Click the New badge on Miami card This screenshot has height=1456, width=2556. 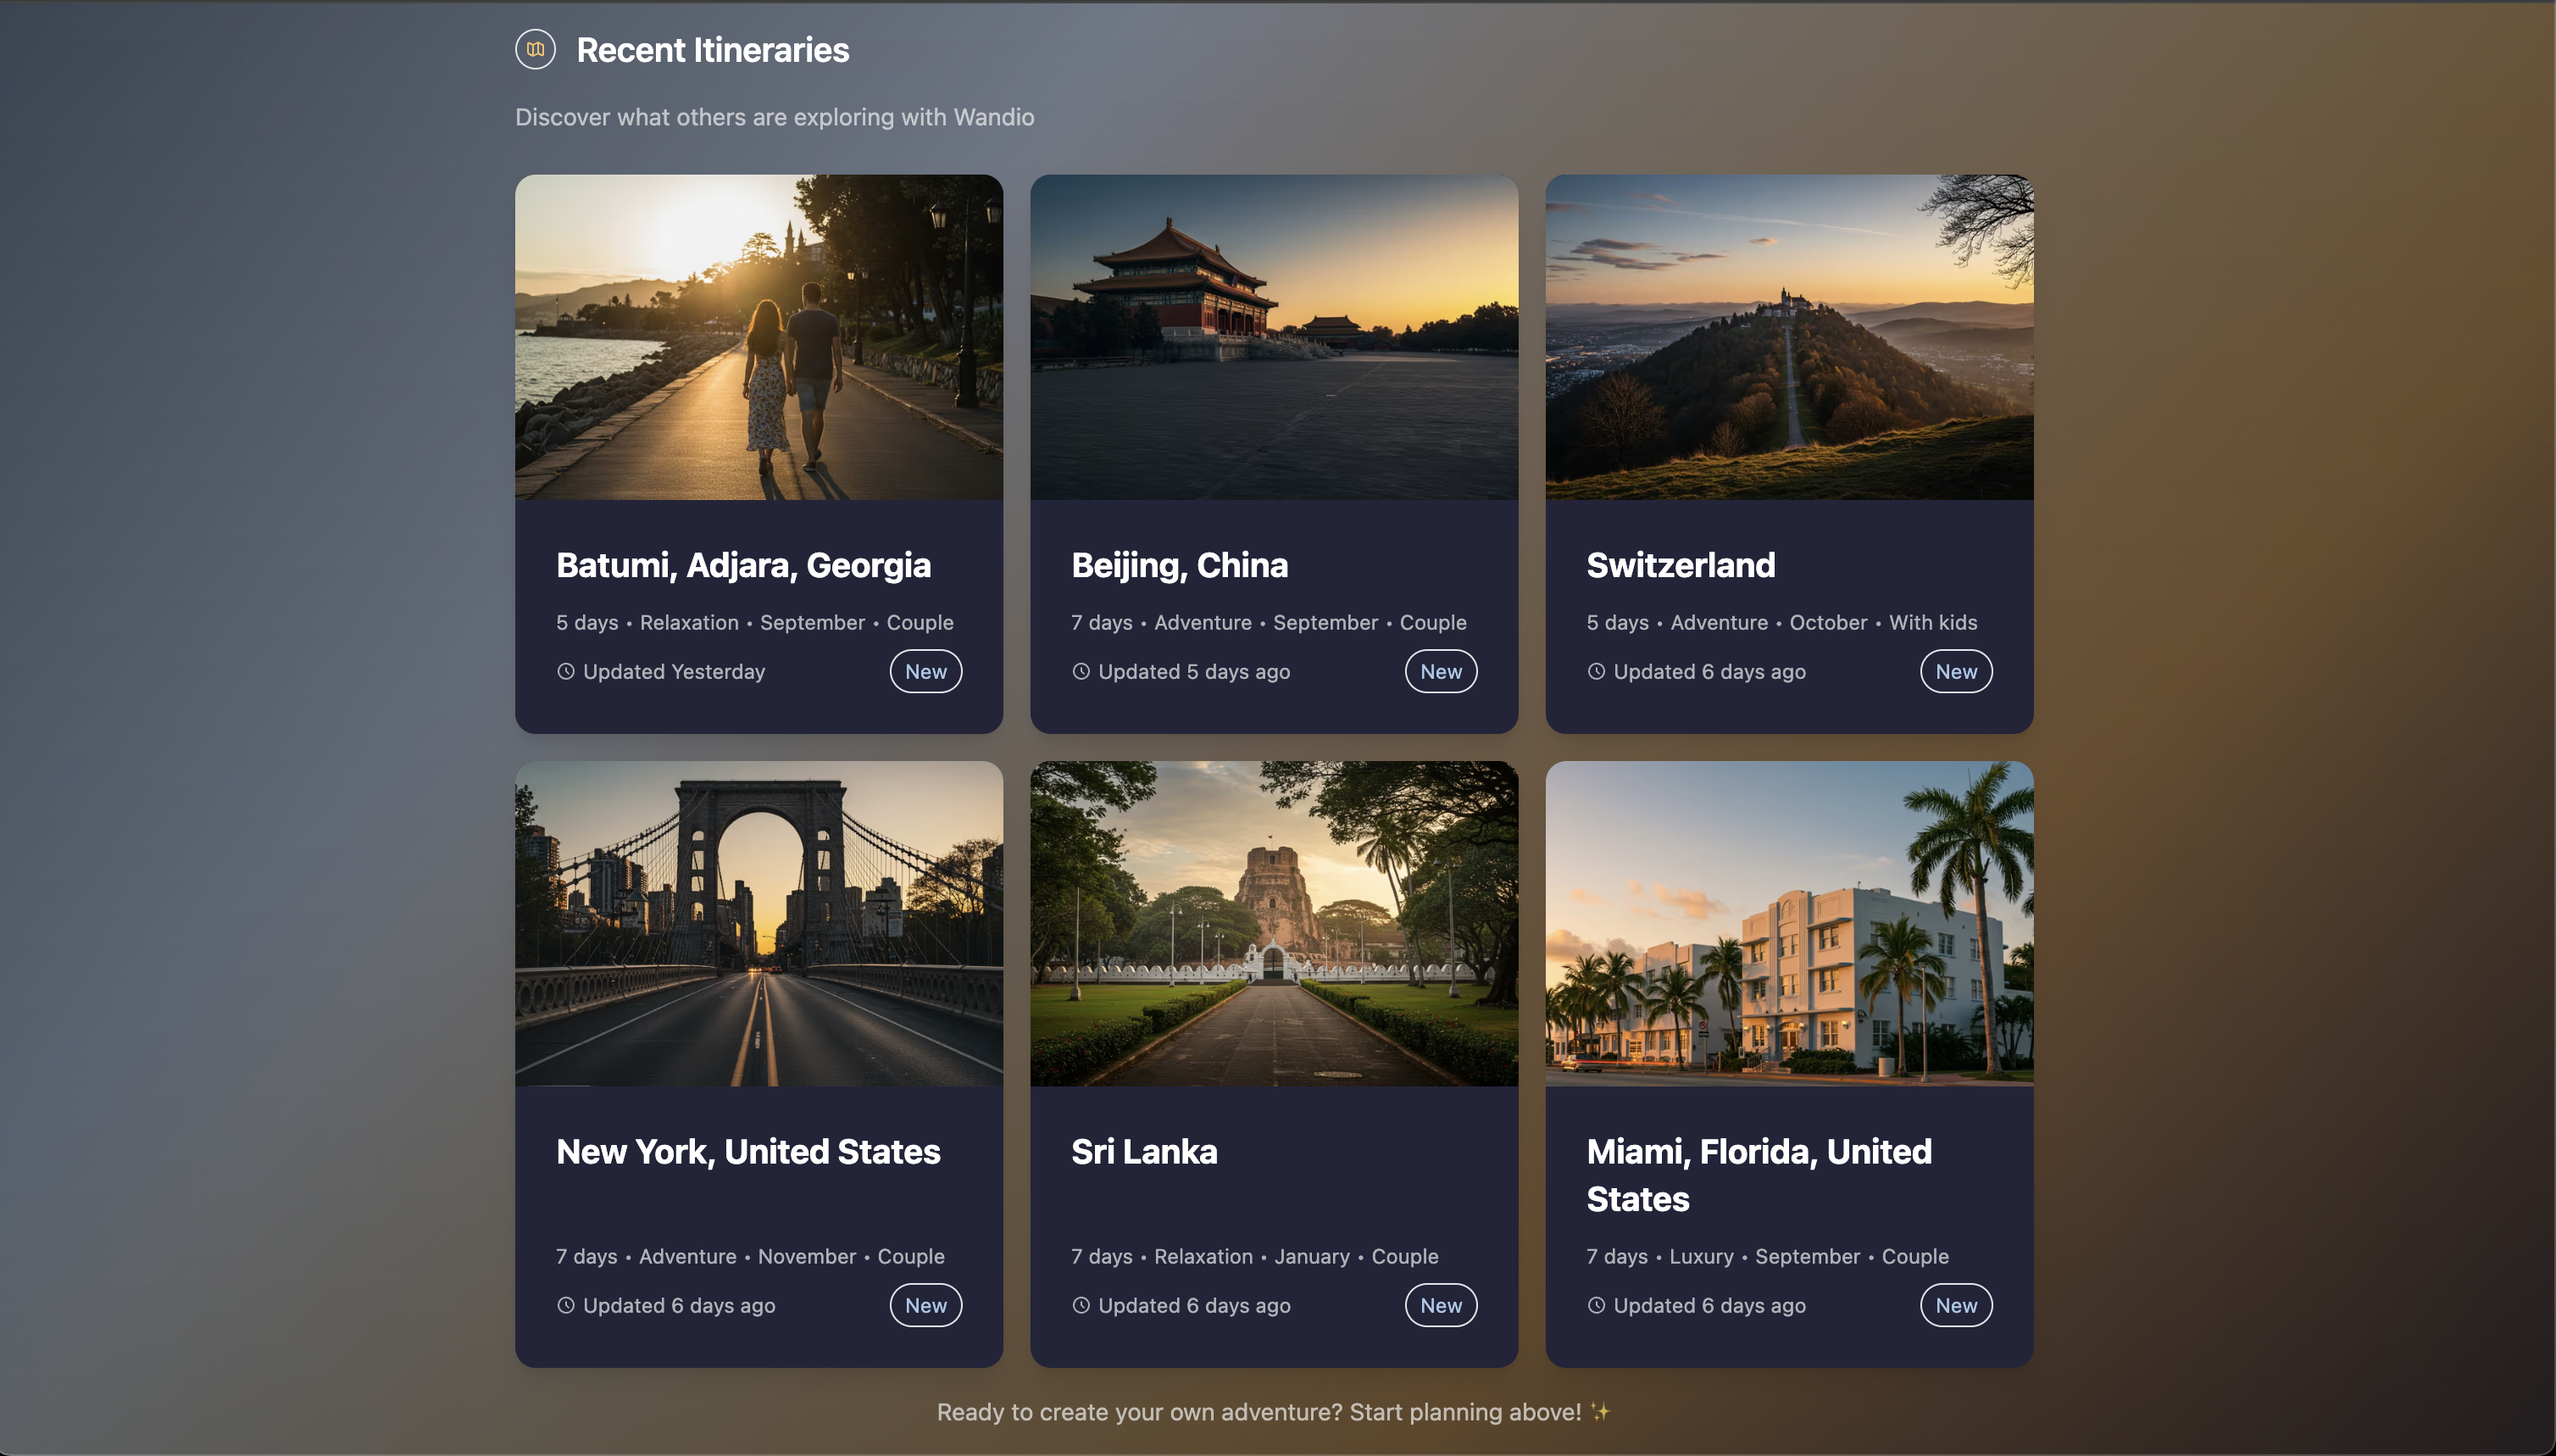(1956, 1305)
